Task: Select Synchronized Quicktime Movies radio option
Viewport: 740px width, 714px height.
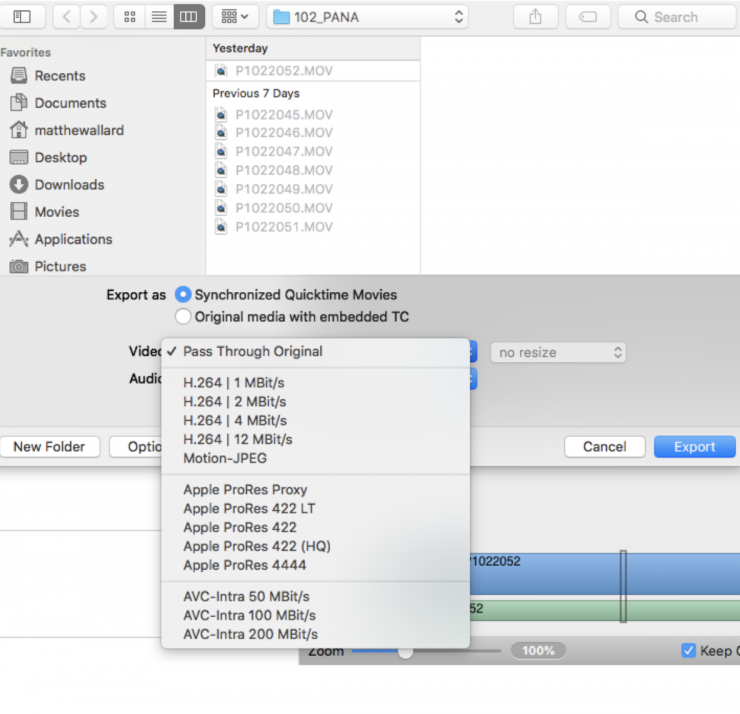Action: click(183, 295)
